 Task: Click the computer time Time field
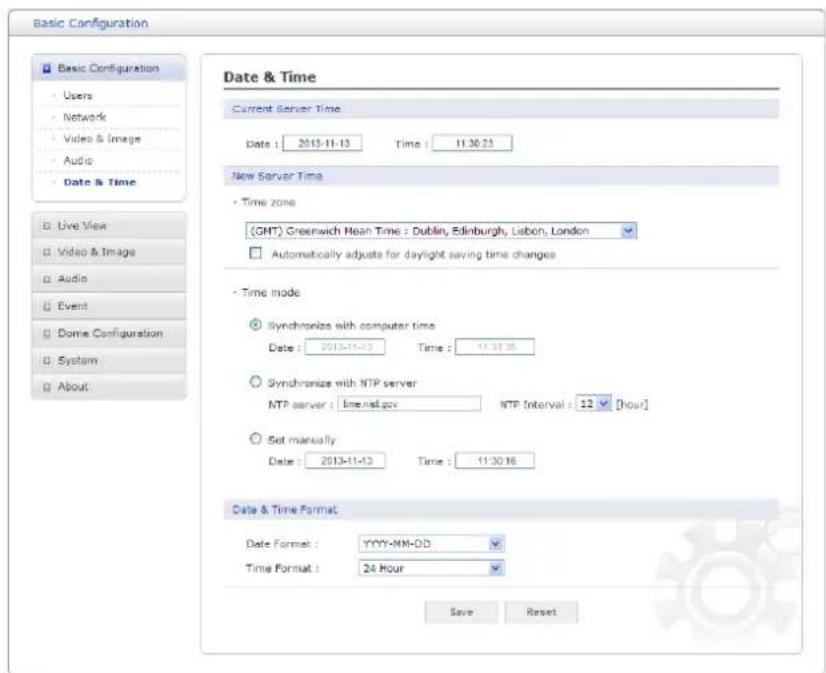coord(495,347)
